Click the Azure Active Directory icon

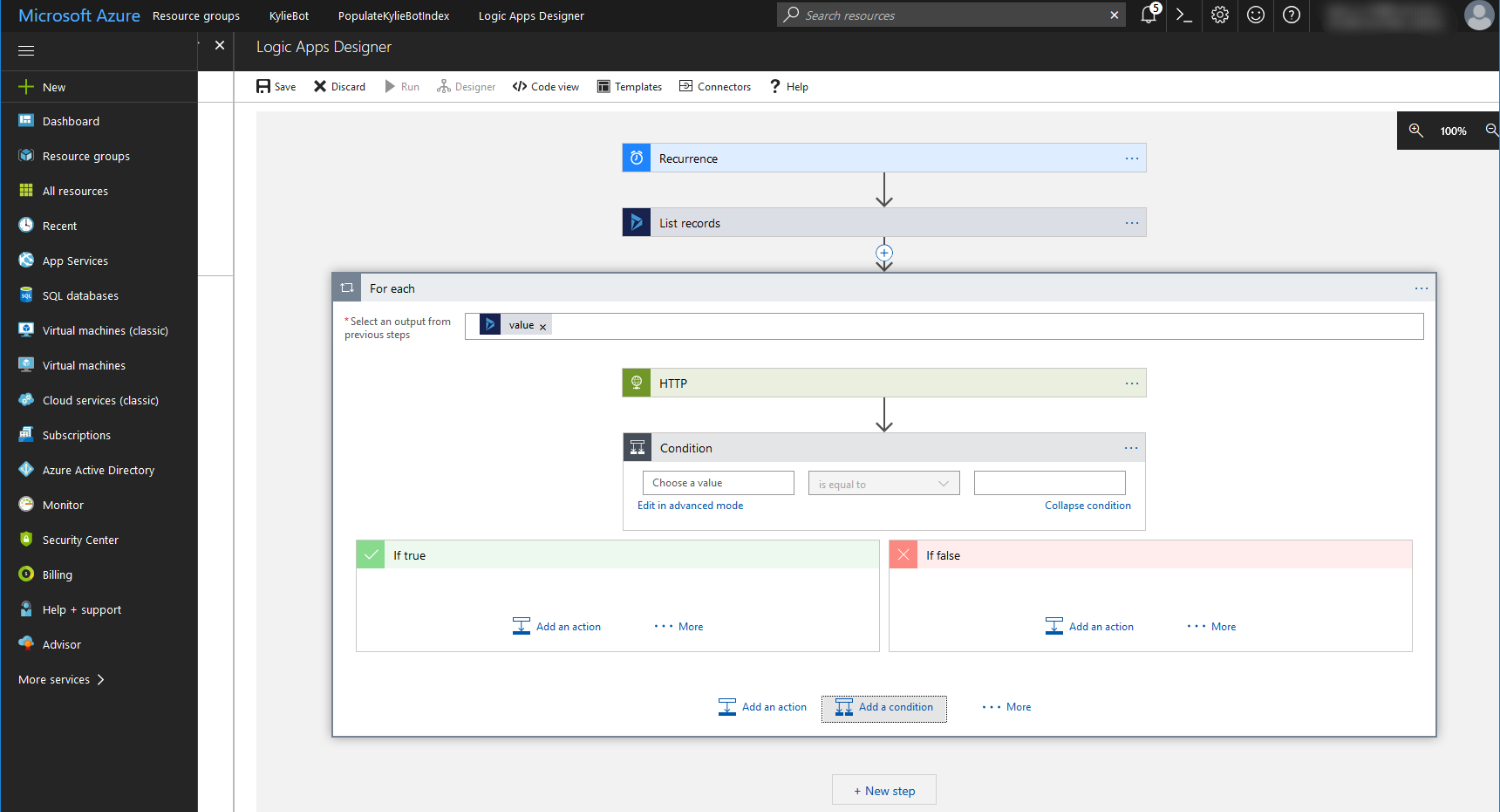coord(26,470)
